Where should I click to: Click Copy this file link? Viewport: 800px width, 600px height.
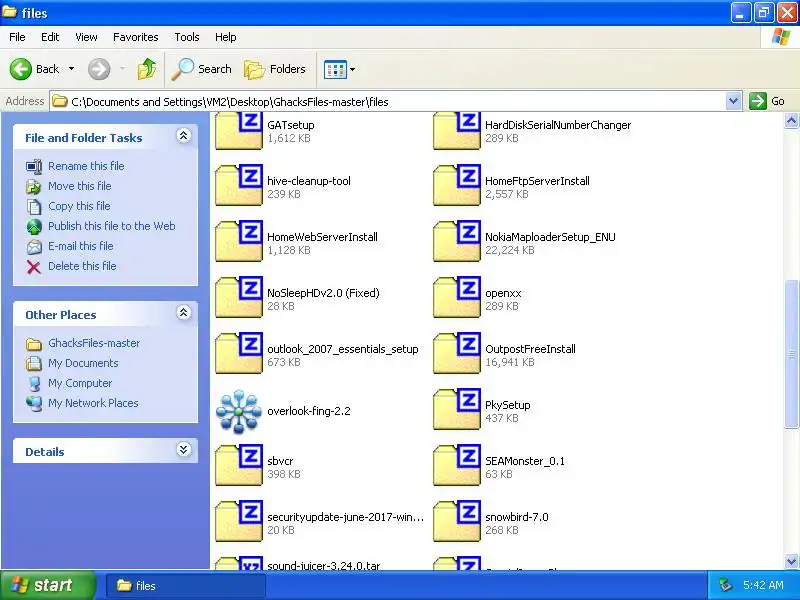click(x=79, y=206)
